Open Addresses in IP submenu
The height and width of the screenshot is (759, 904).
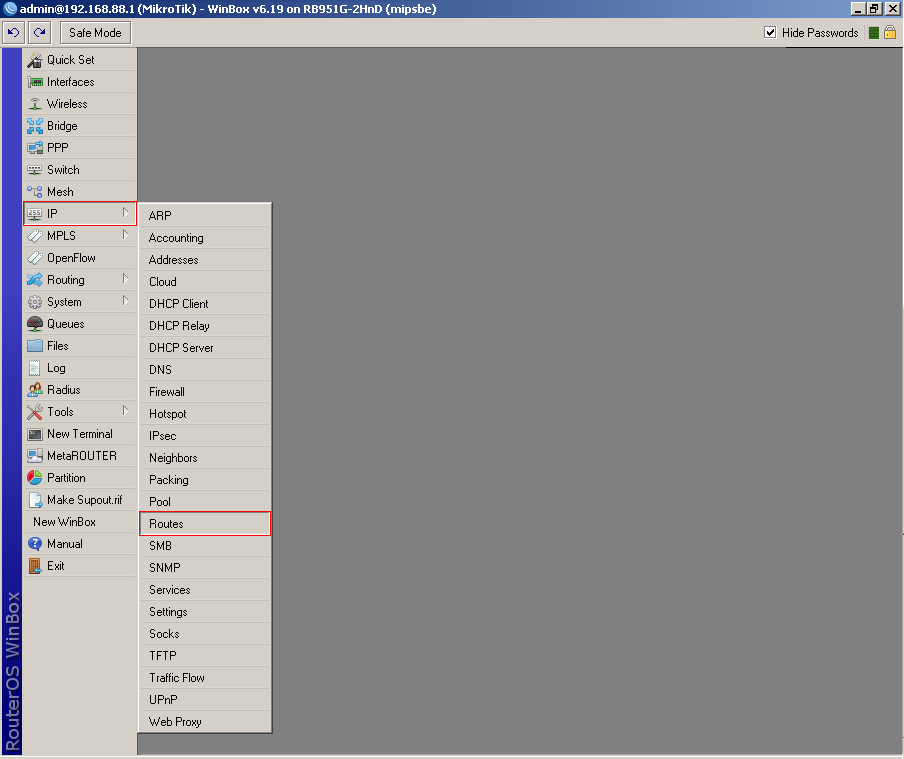[205, 260]
